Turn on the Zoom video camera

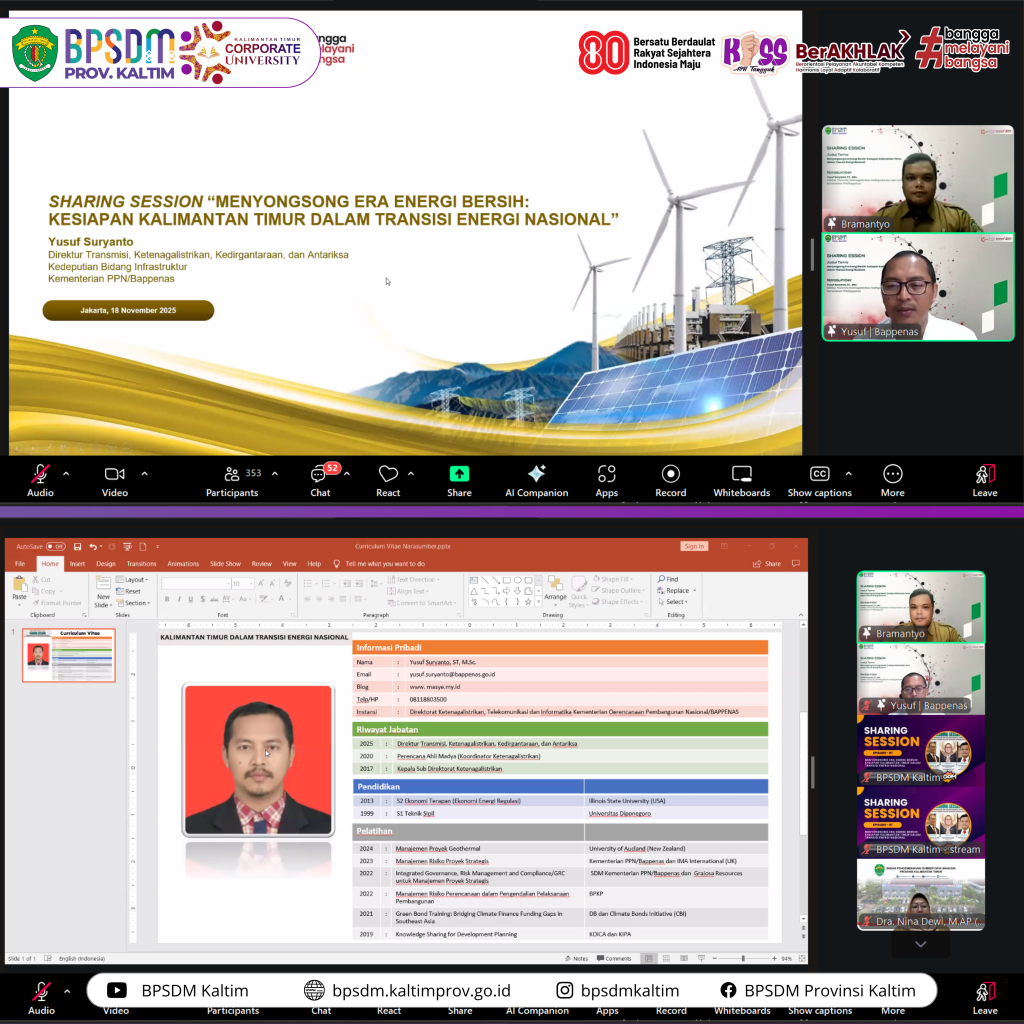pyautogui.click(x=114, y=474)
